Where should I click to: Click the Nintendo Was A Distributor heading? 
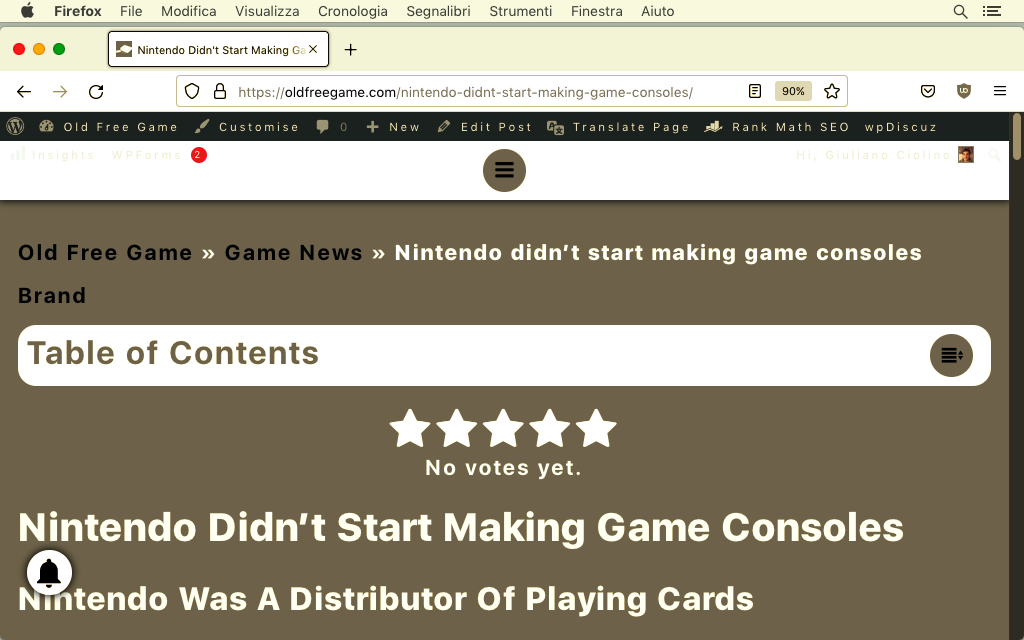(386, 599)
